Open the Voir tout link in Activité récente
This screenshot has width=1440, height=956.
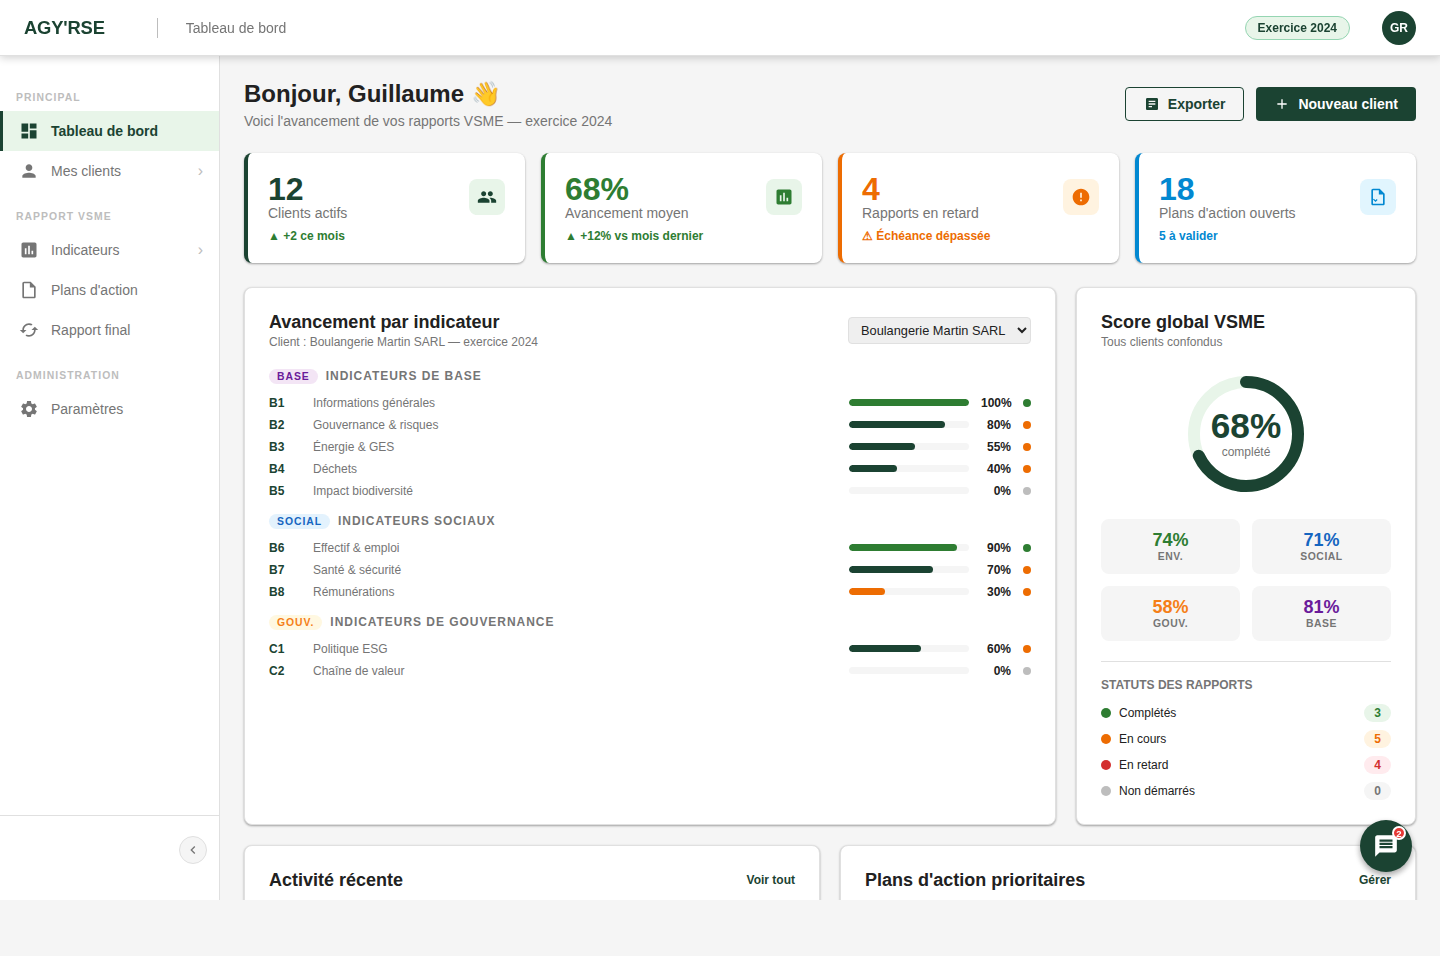[x=770, y=880]
